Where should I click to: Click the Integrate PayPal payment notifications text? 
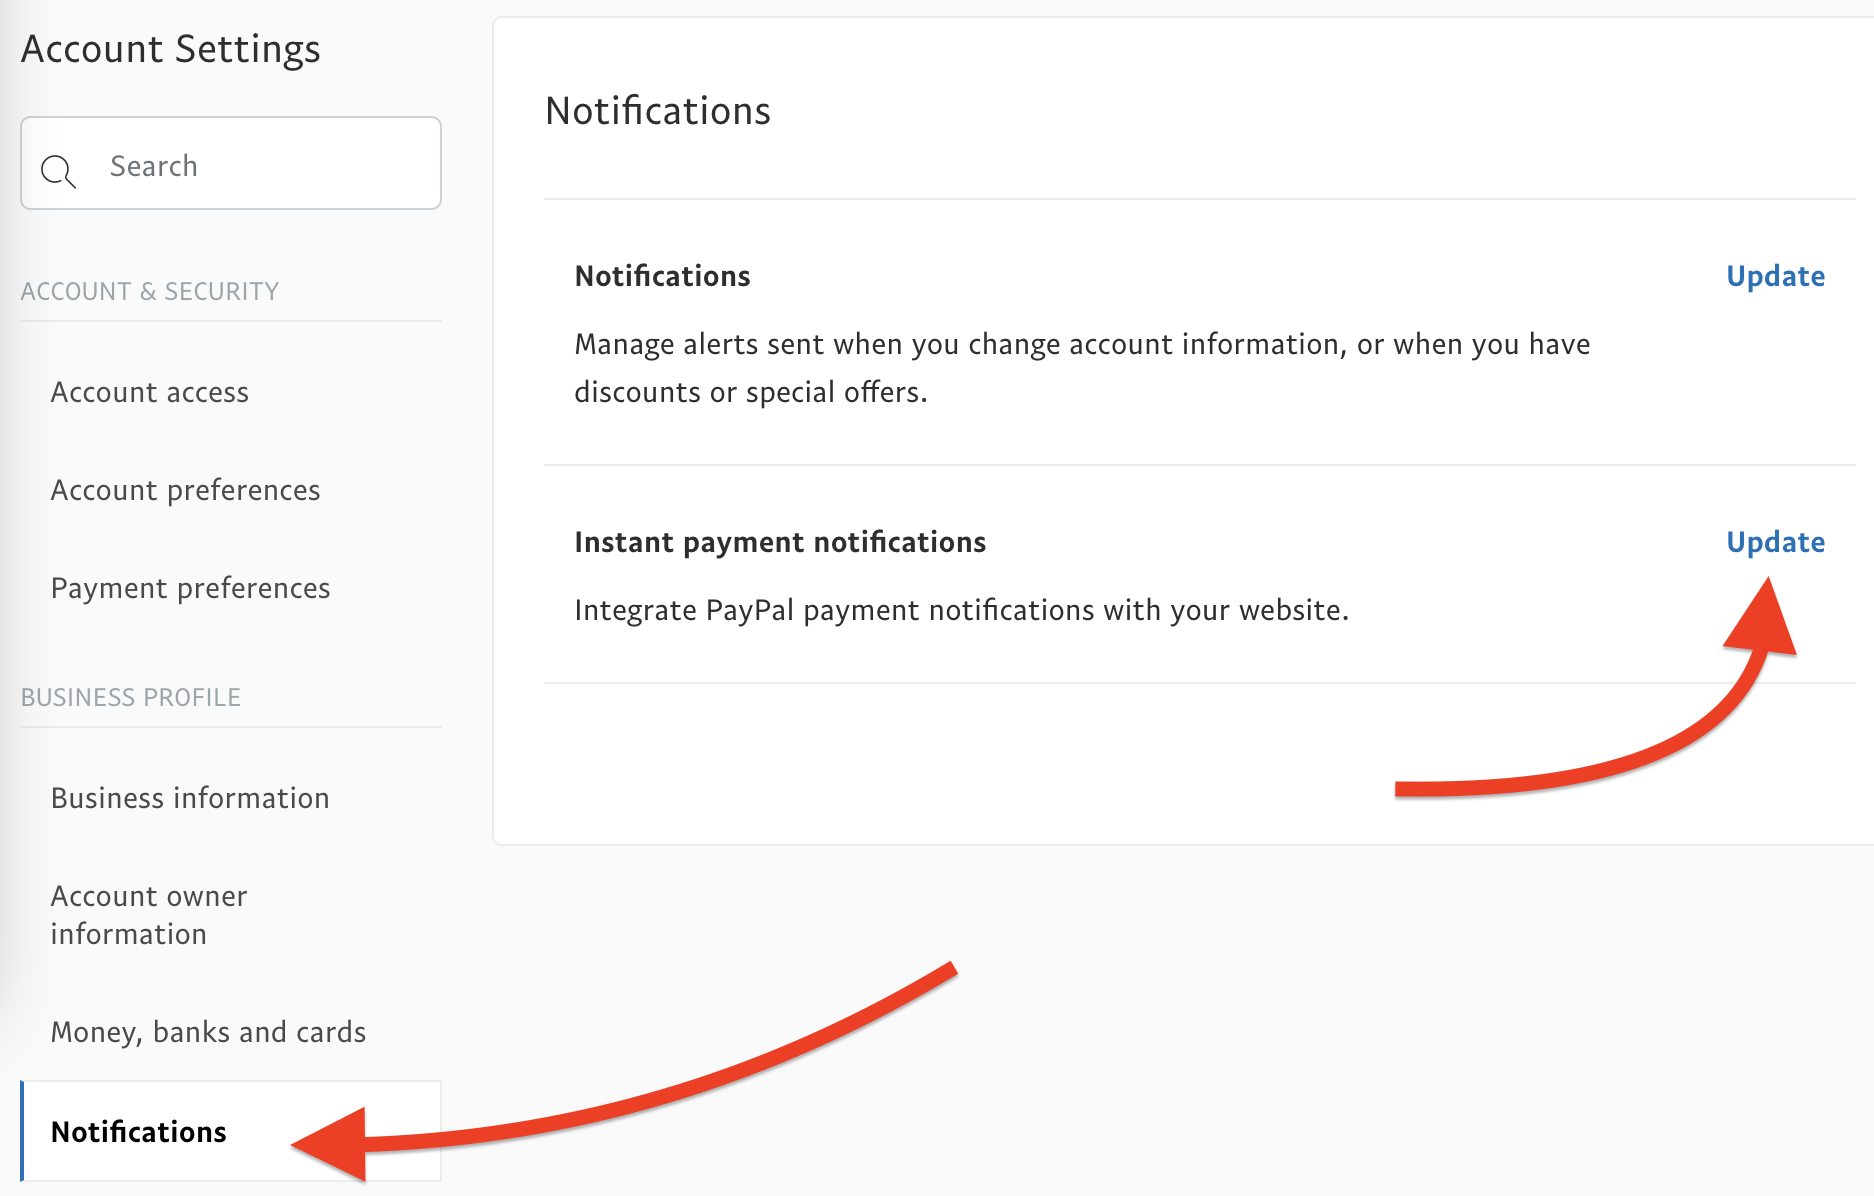[x=961, y=610]
